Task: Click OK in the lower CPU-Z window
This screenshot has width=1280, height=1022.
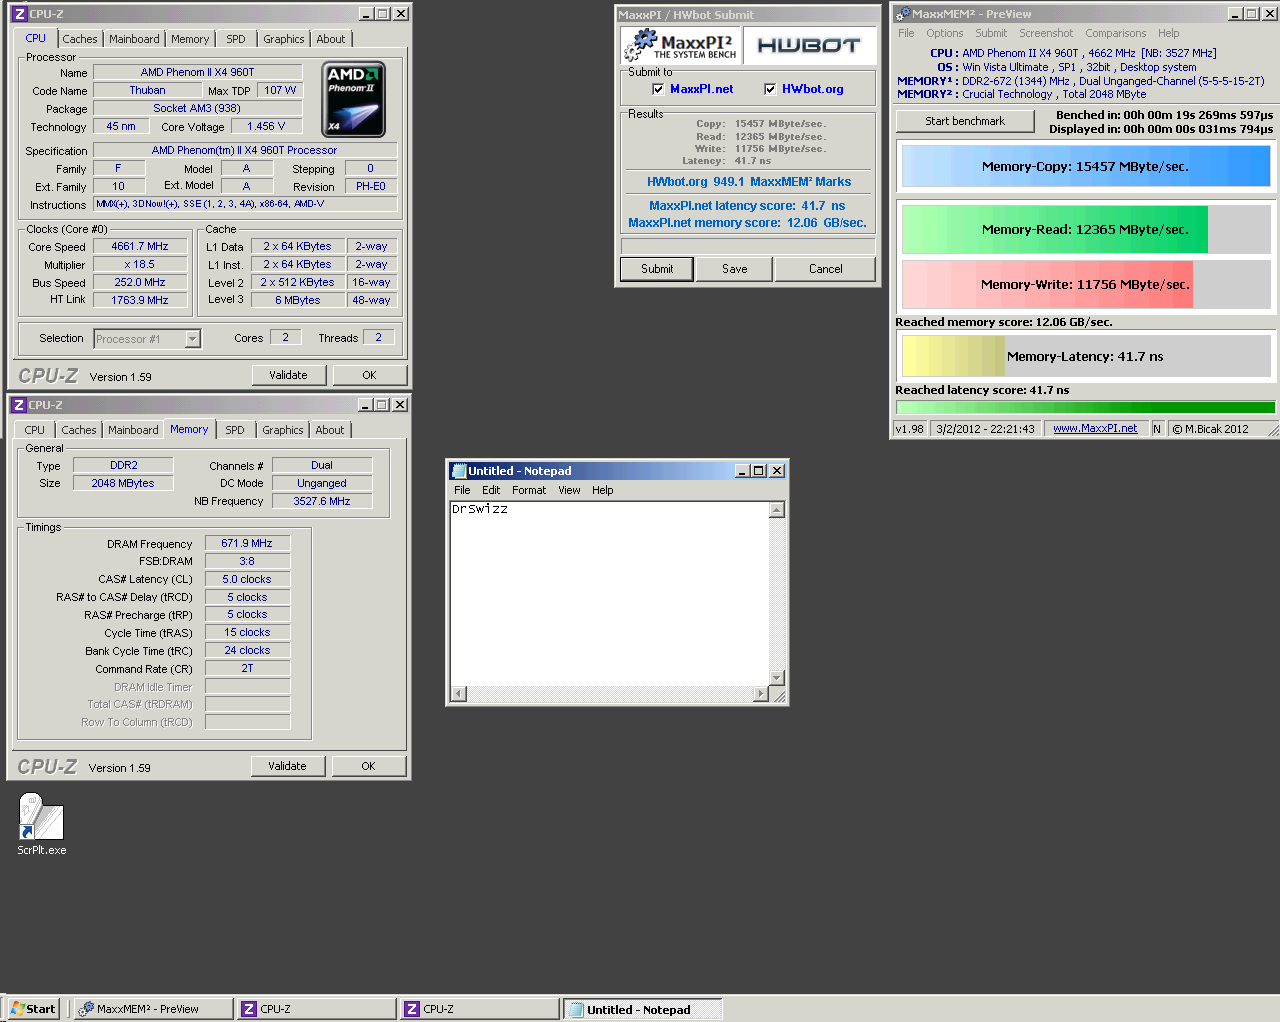Action: point(368,766)
